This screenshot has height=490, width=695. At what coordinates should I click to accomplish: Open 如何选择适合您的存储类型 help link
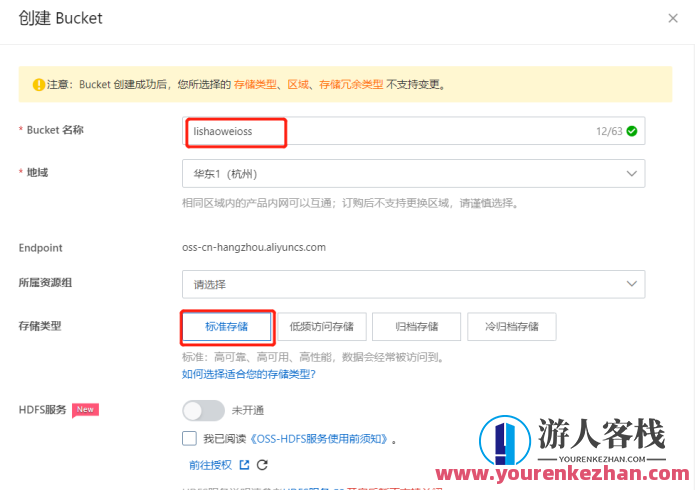249,374
